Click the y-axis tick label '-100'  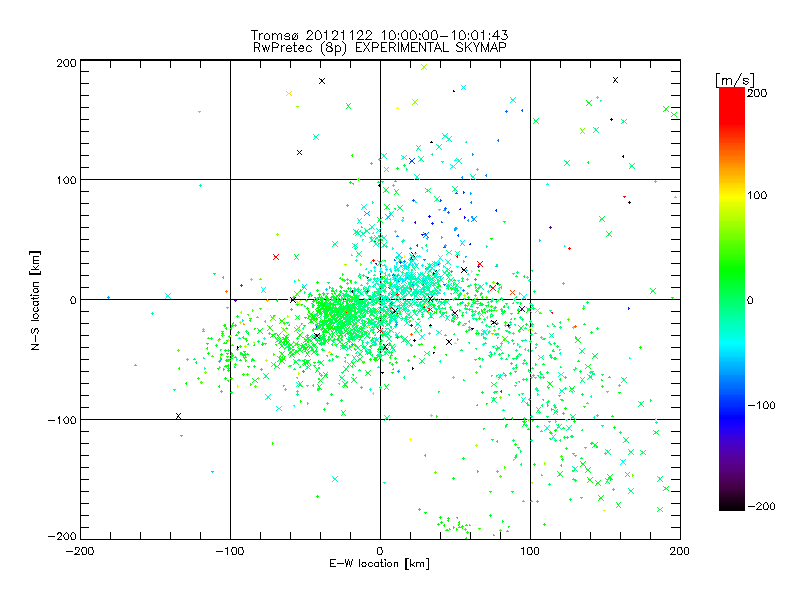62,420
